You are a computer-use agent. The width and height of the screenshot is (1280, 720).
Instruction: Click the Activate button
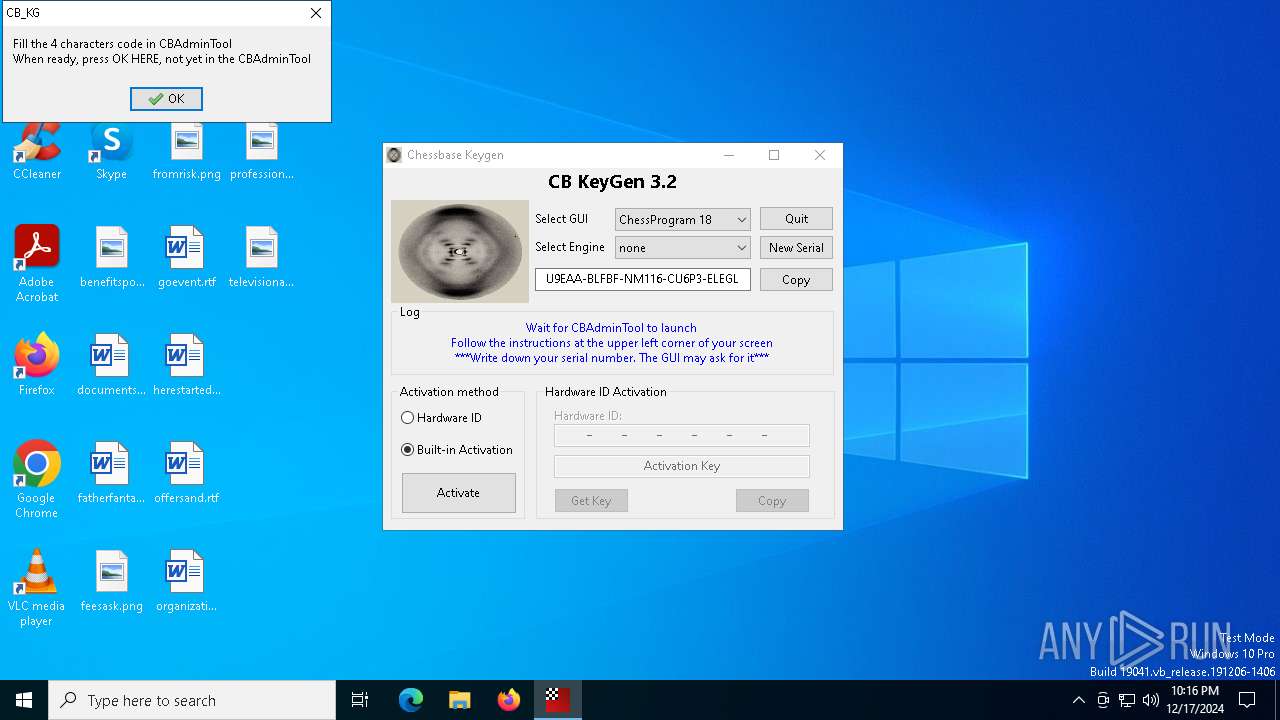point(458,493)
